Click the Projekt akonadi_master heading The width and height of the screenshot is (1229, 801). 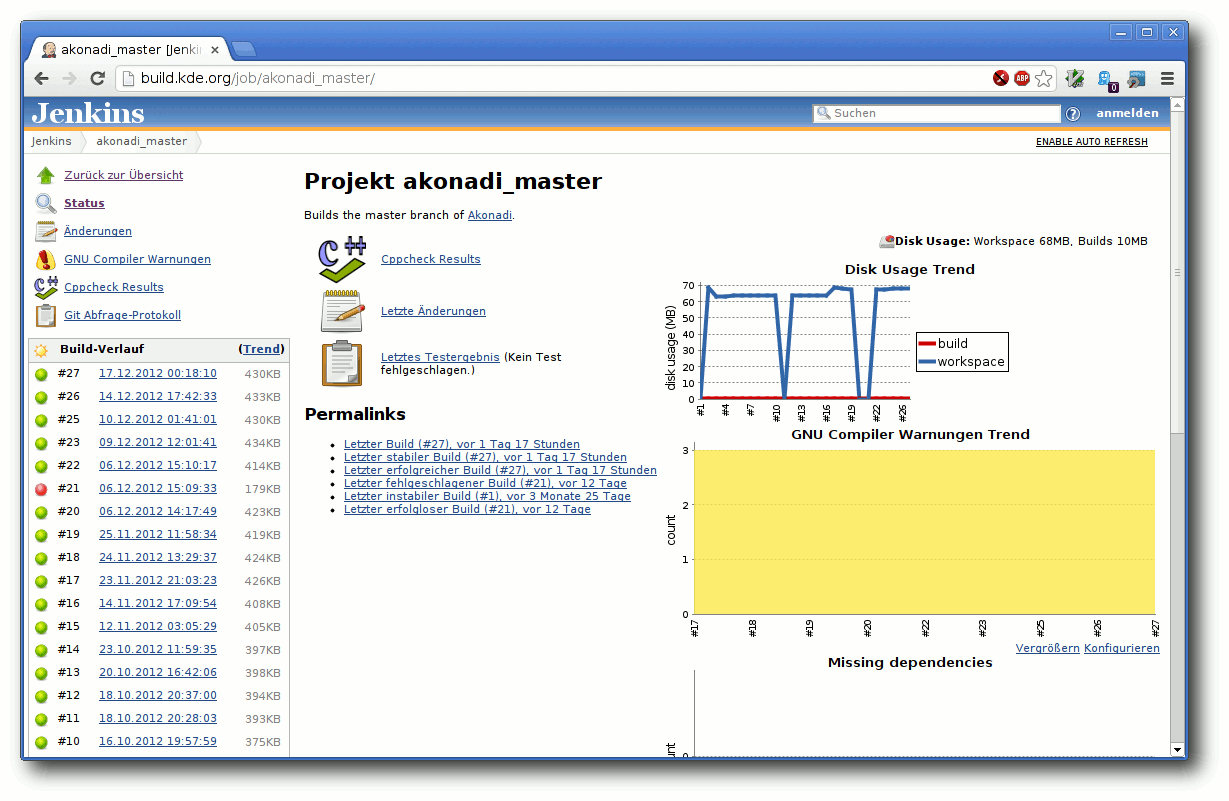pos(453,181)
